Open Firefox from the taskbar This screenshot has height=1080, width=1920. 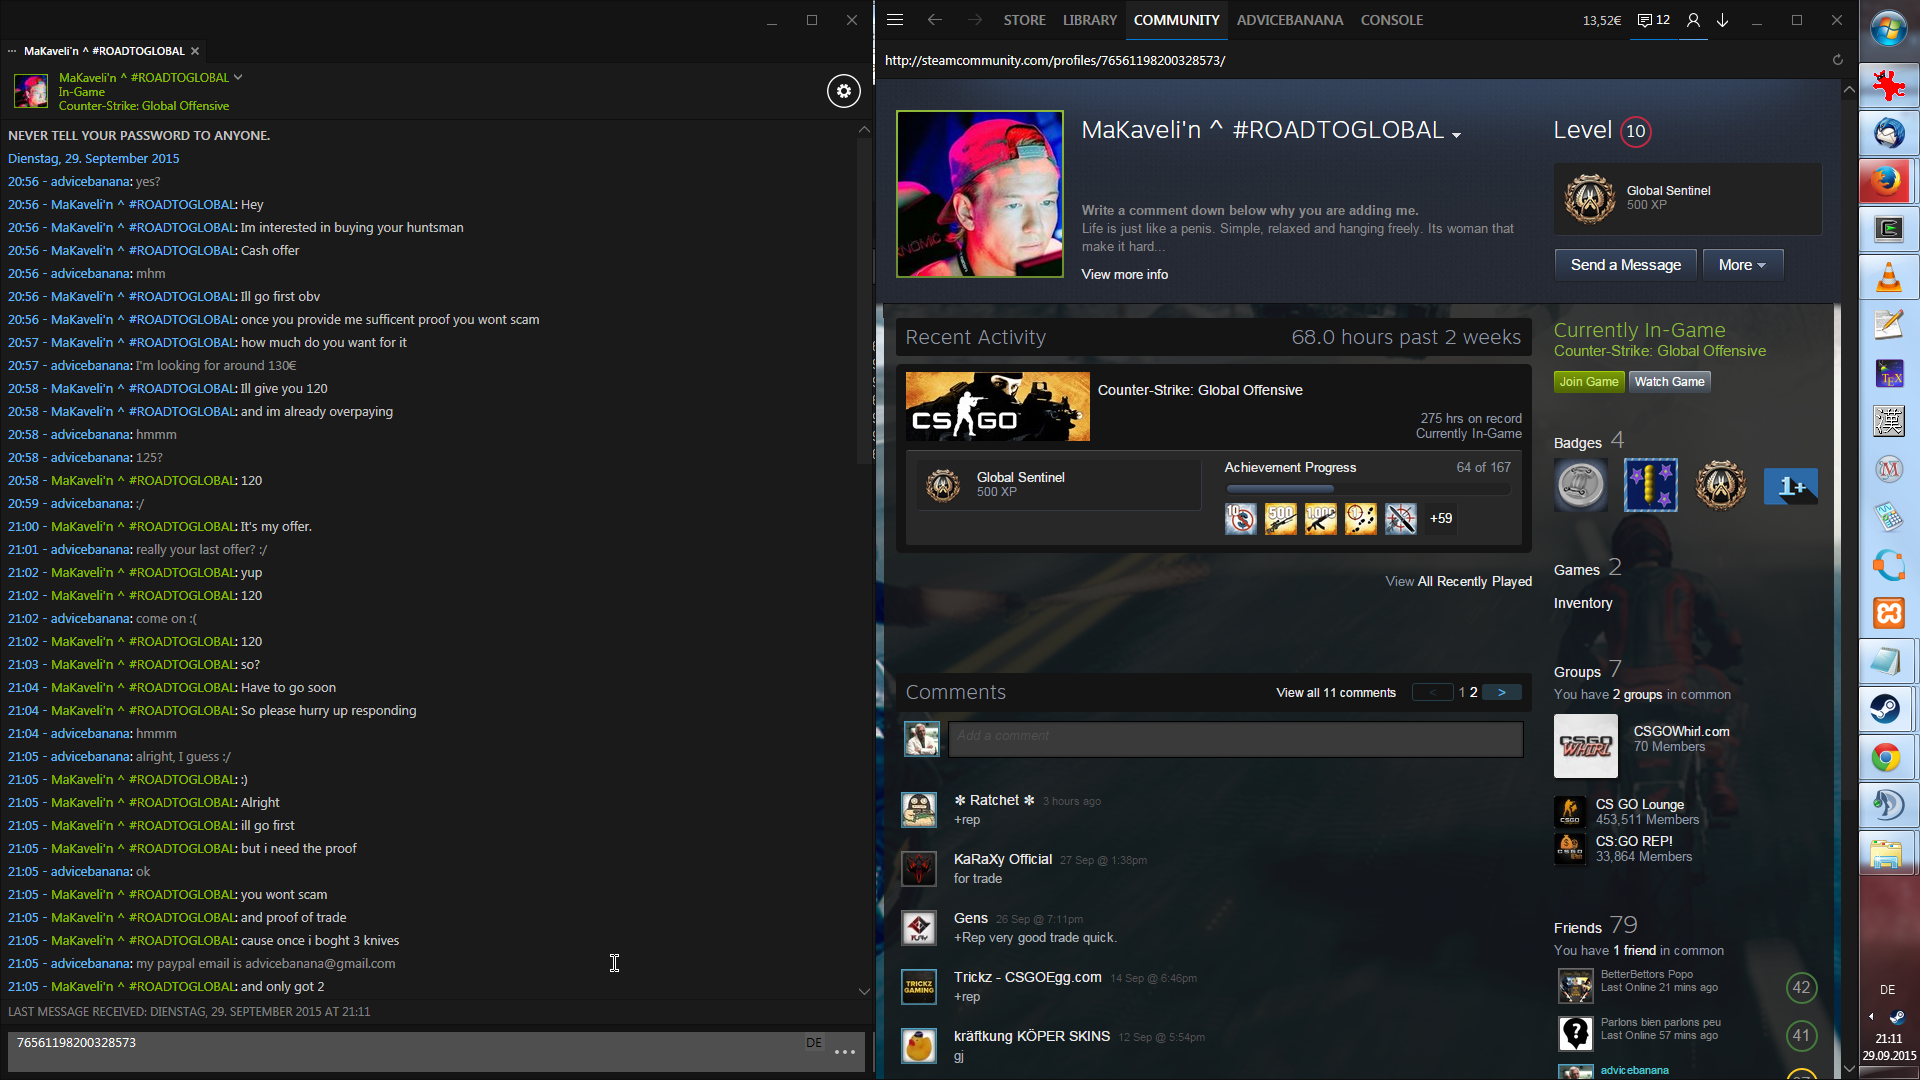pos(1887,181)
